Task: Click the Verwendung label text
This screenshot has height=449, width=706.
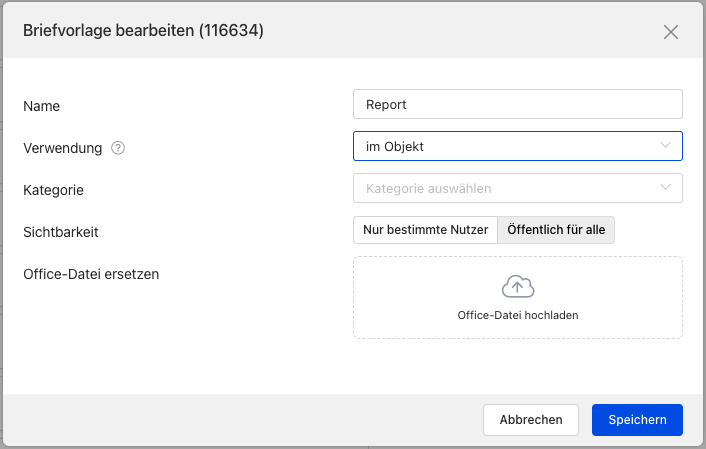Action: 63,148
